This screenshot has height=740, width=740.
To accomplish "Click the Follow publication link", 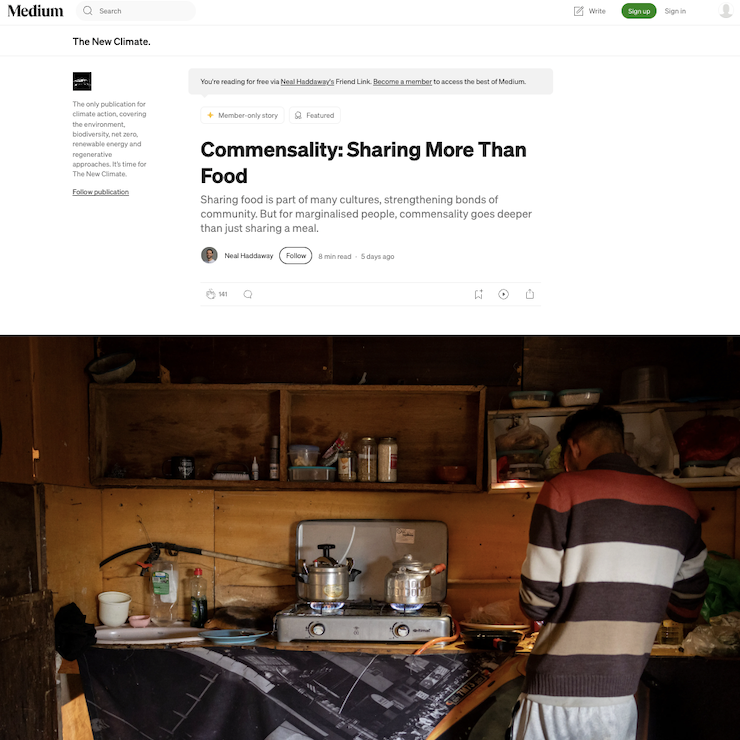I will tap(101, 192).
